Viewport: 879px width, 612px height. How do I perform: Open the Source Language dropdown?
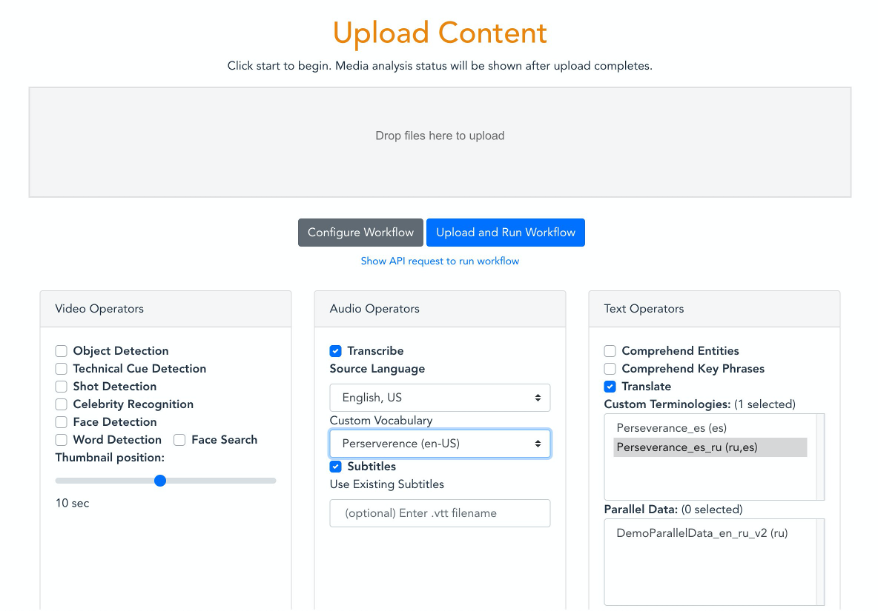tap(439, 397)
